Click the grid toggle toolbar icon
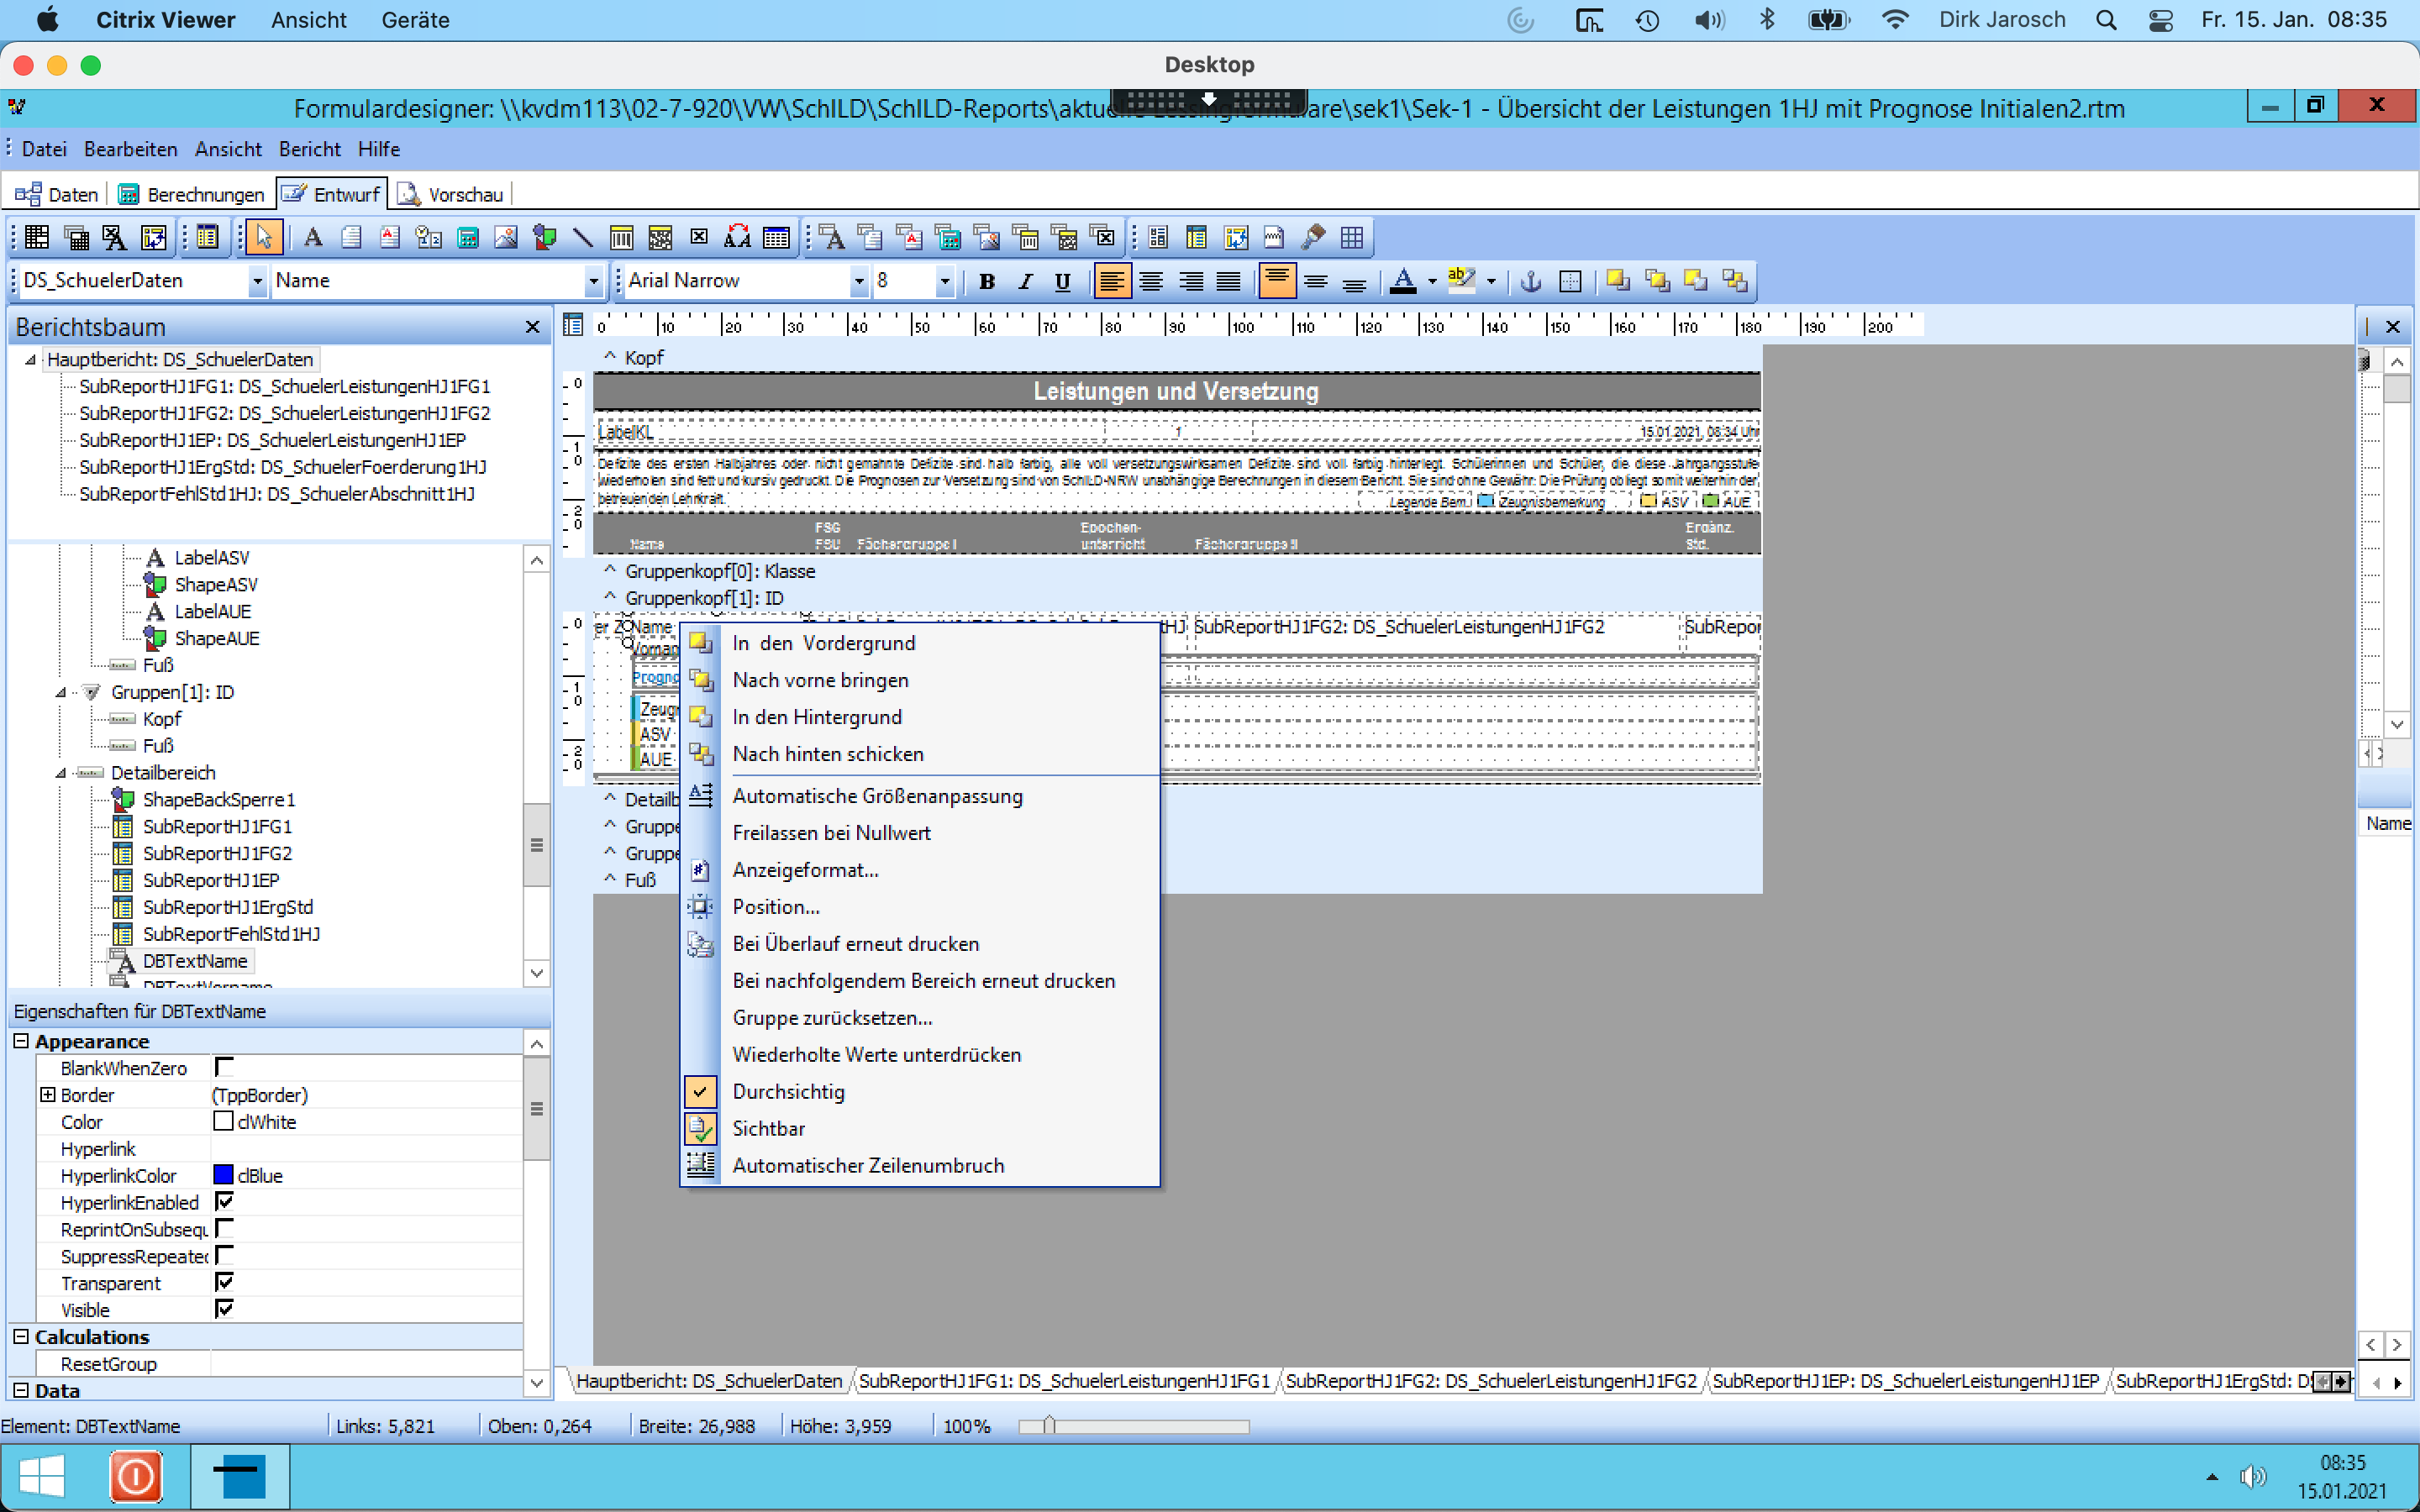 click(x=1352, y=237)
